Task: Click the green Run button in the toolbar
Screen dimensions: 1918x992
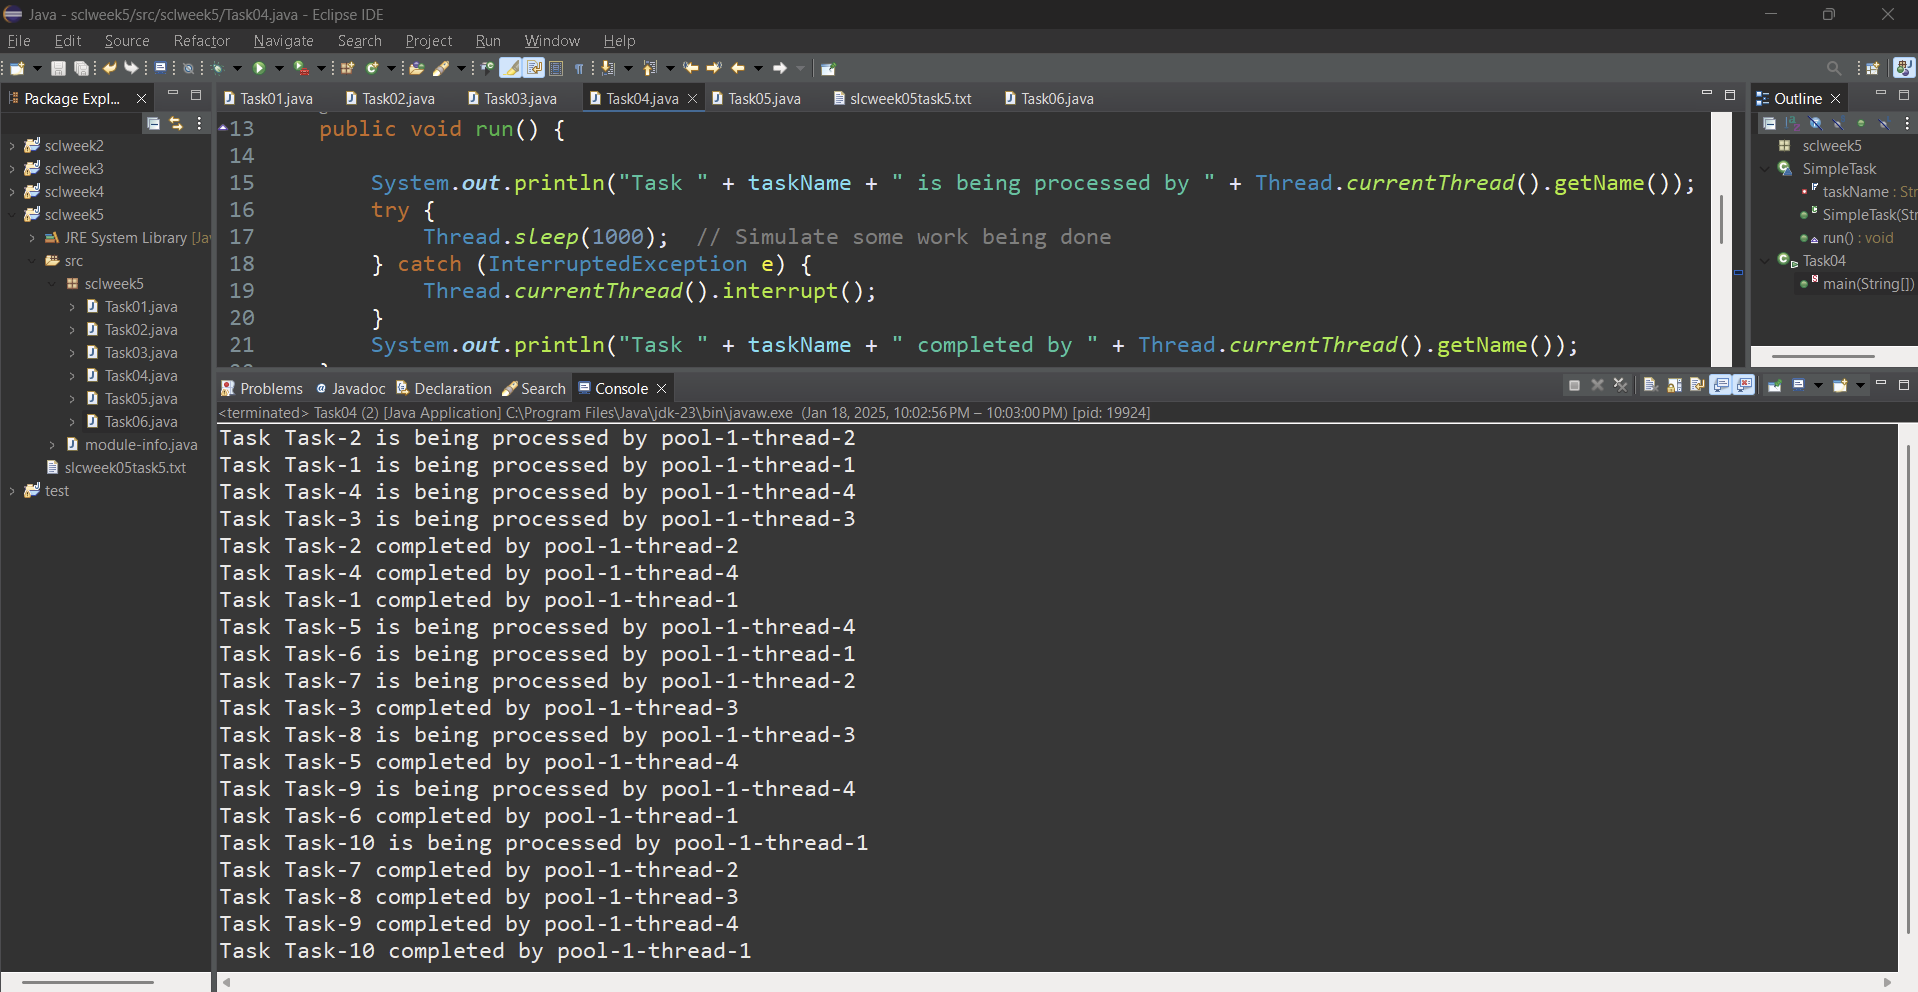Action: coord(259,68)
